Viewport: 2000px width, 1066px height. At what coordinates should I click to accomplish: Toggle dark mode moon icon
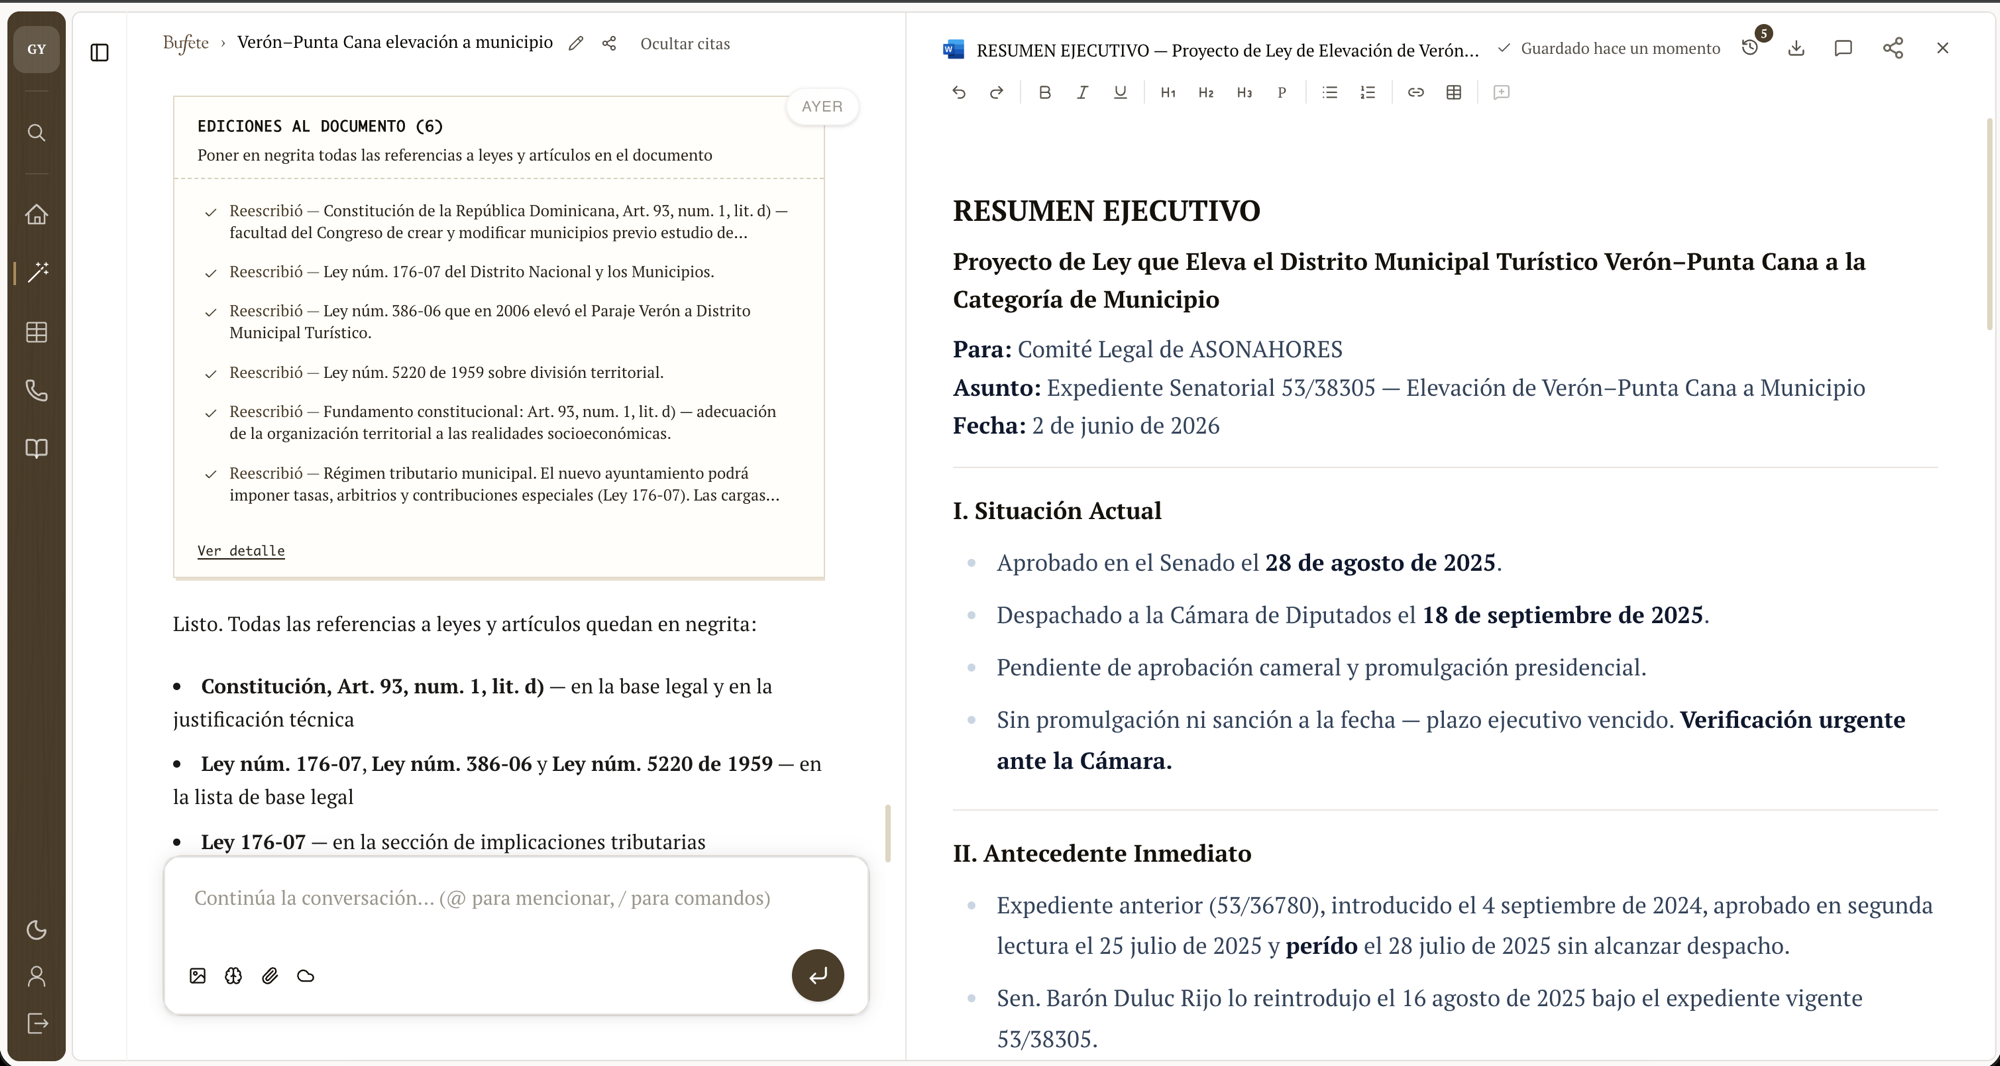click(x=36, y=930)
